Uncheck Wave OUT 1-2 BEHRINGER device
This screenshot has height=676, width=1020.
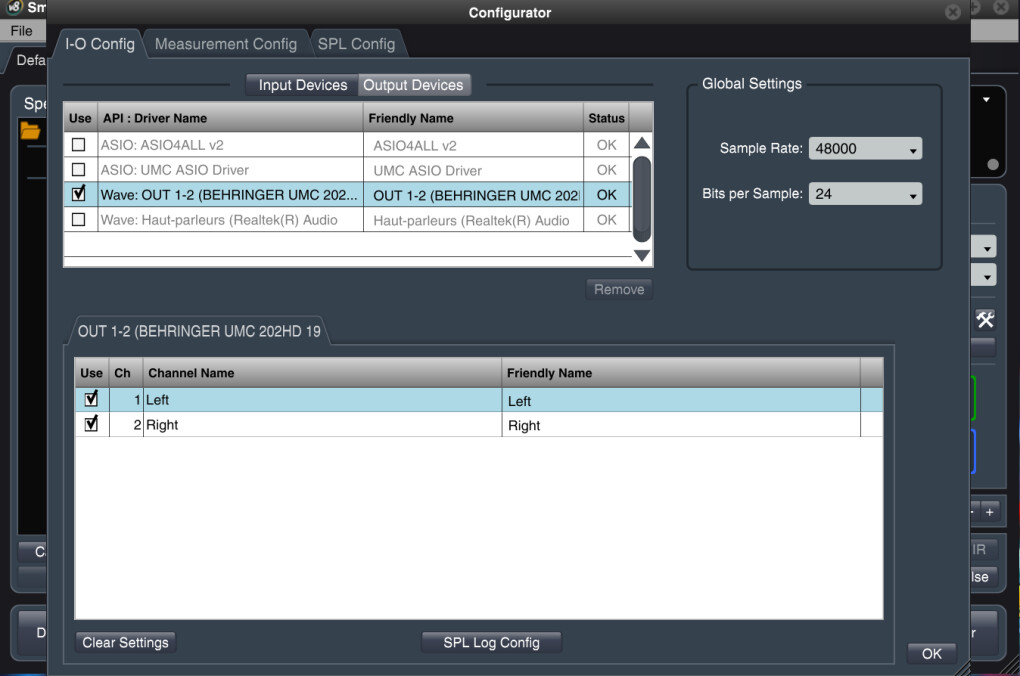(79, 194)
